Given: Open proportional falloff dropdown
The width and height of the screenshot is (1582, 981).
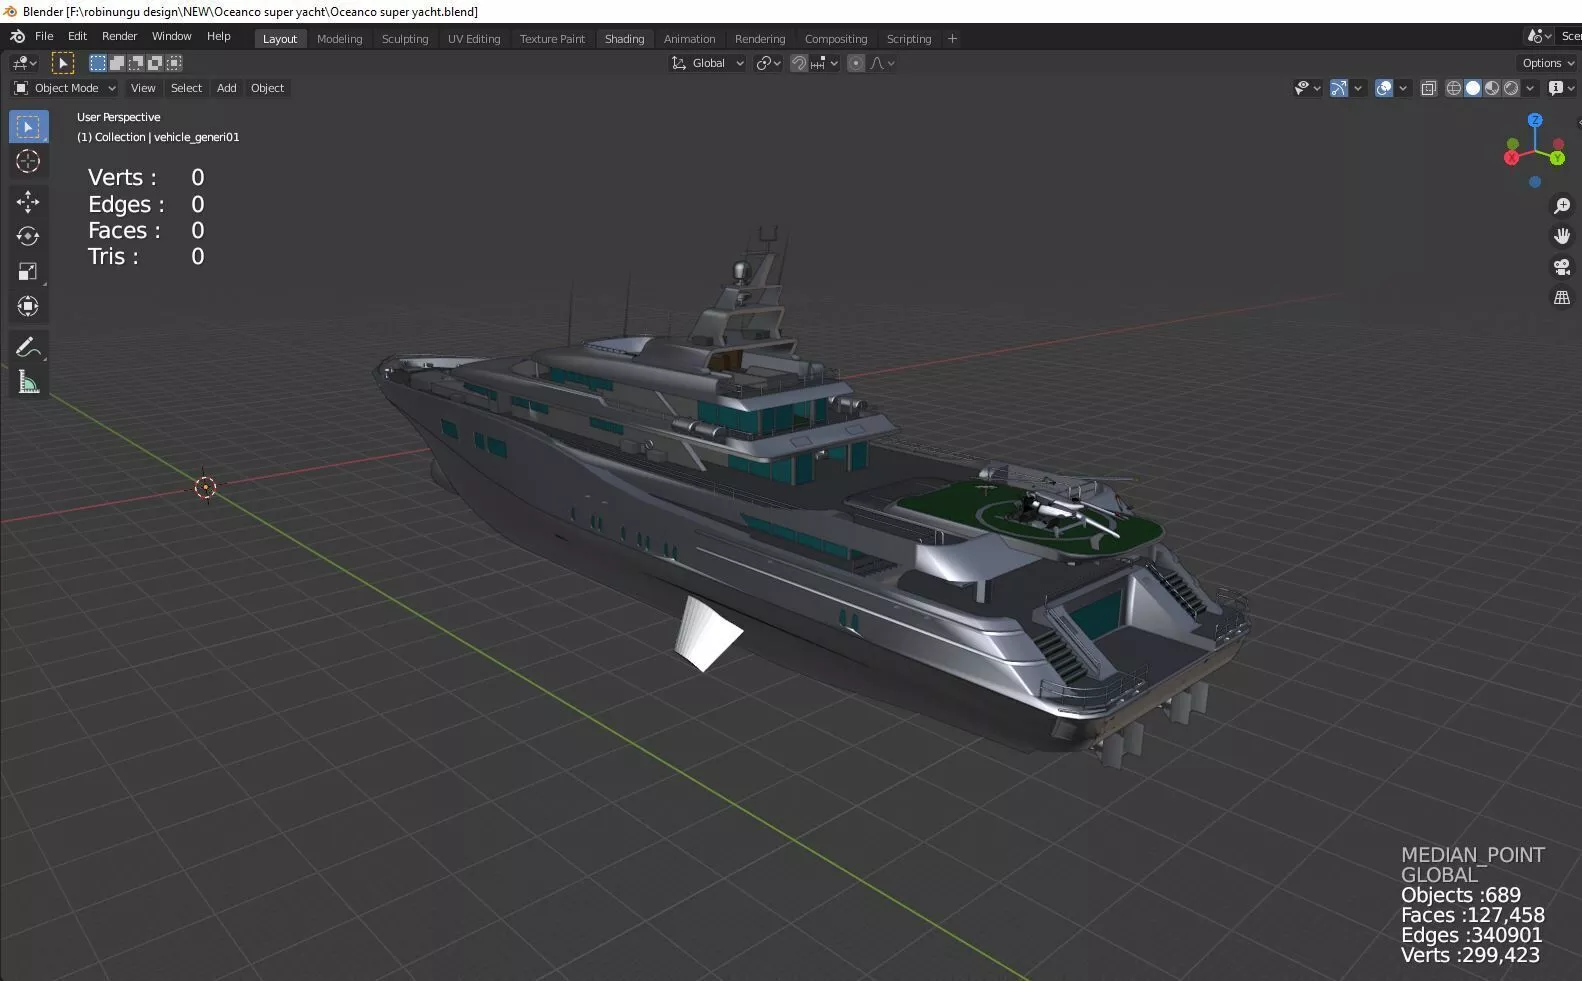Looking at the screenshot, I should (x=883, y=63).
